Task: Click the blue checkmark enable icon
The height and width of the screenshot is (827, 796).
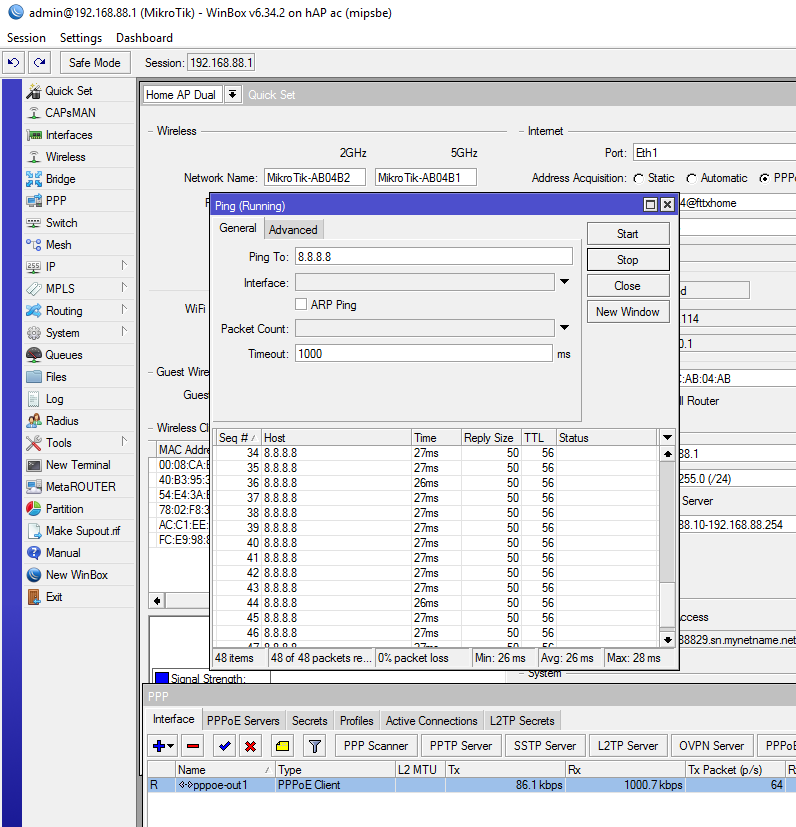Action: (x=225, y=745)
